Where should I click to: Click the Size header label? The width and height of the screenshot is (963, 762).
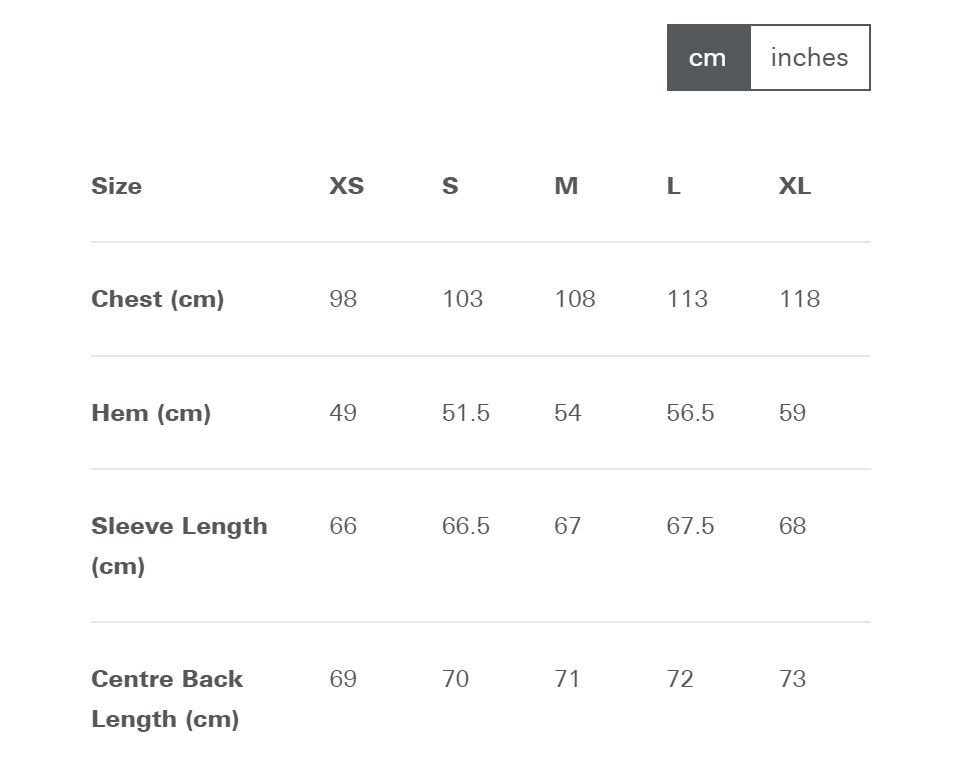point(117,185)
